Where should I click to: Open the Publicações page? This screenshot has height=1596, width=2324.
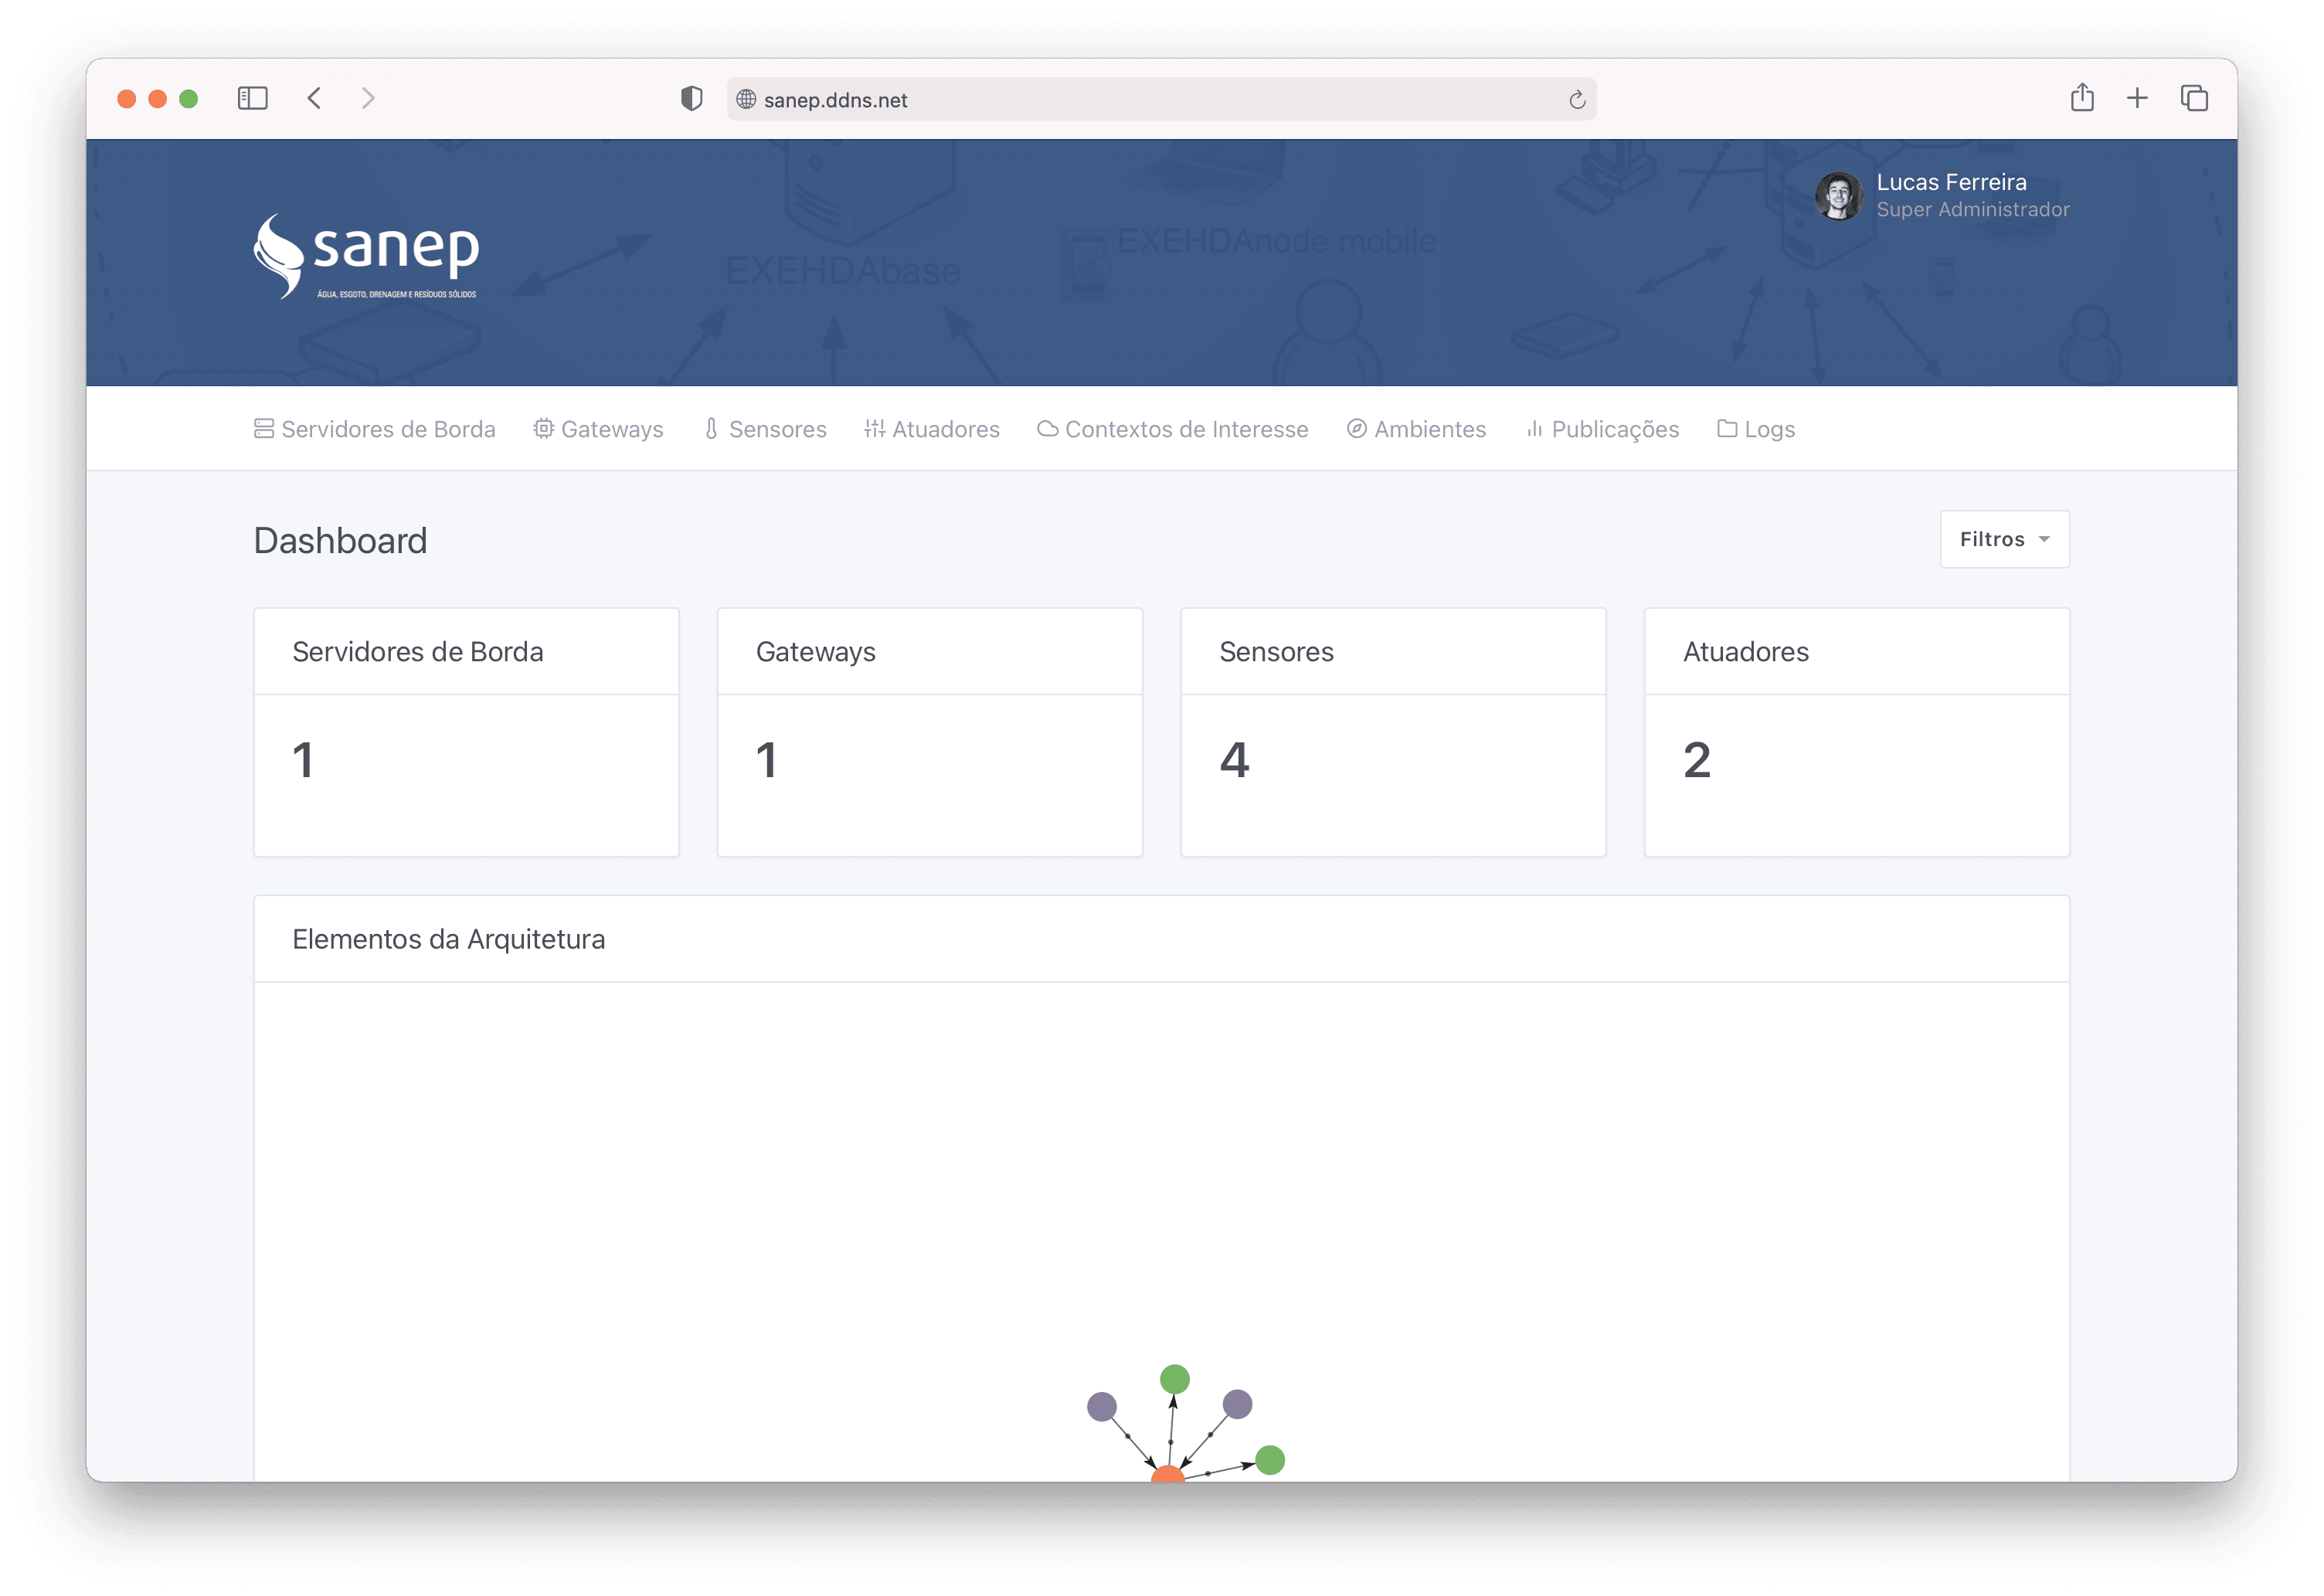tap(1602, 429)
